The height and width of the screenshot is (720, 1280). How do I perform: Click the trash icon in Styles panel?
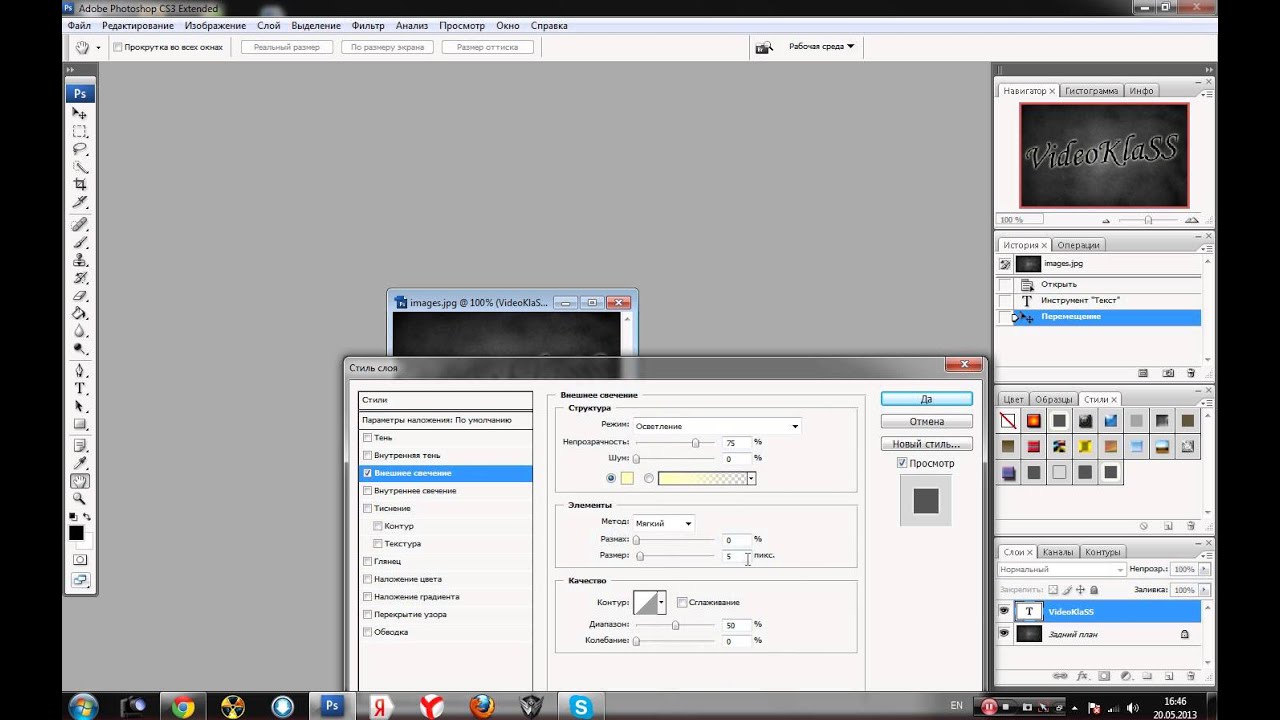[x=1191, y=526]
